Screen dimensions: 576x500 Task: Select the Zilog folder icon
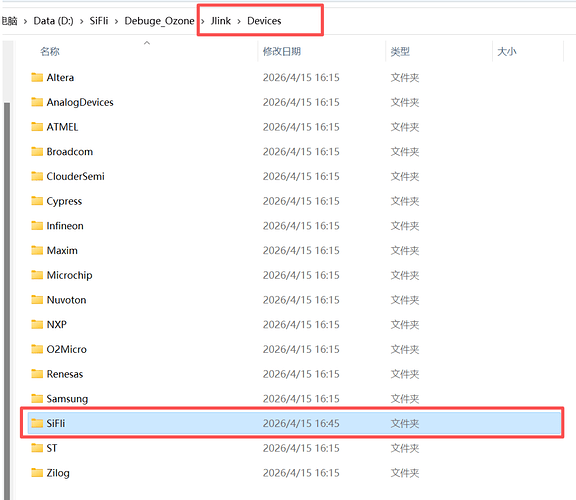tap(37, 473)
